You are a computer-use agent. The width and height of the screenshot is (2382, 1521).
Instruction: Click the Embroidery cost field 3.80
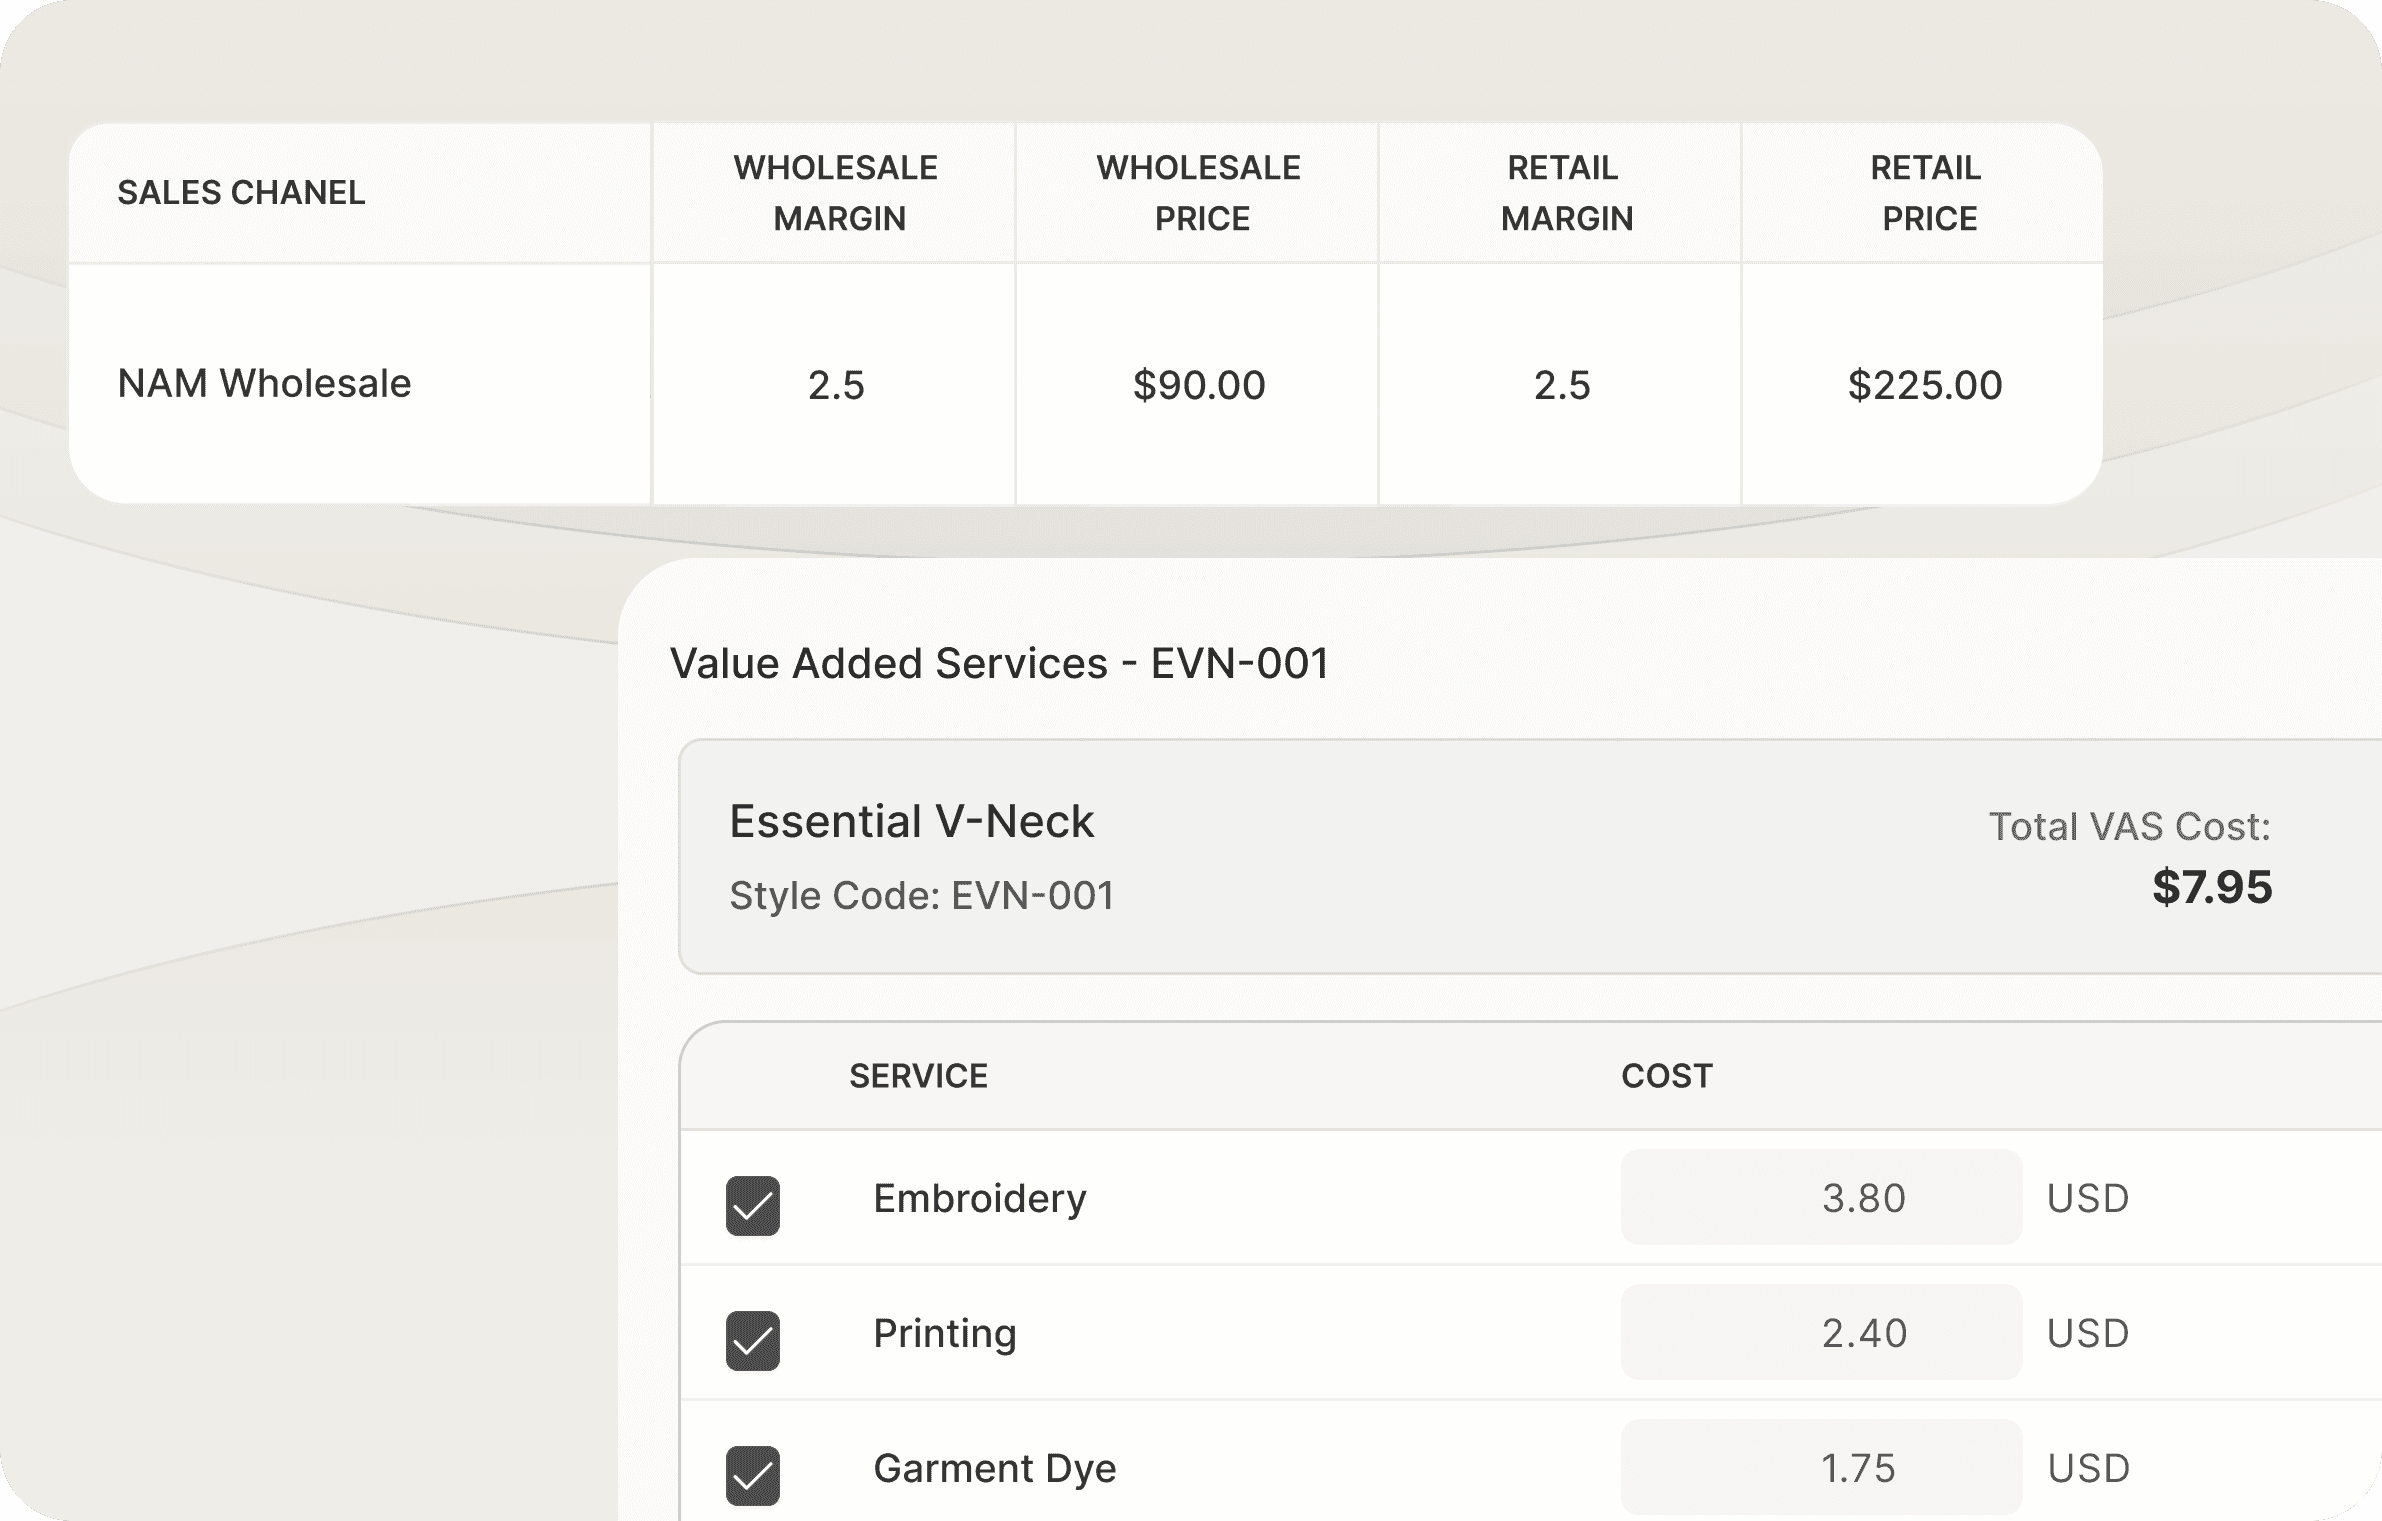[x=1820, y=1197]
